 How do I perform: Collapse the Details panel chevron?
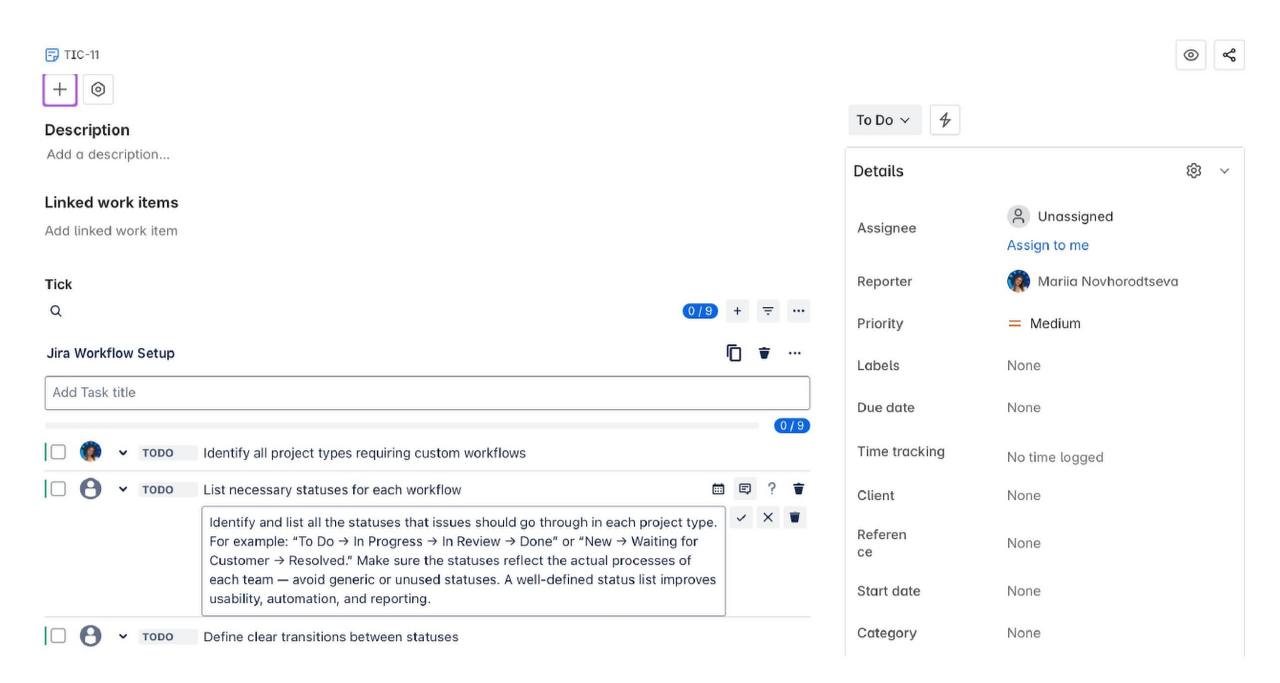click(1225, 171)
